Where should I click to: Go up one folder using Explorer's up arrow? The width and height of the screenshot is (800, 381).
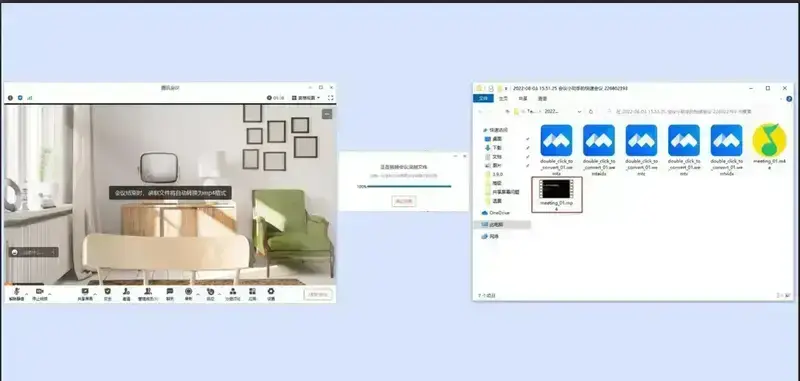507,111
